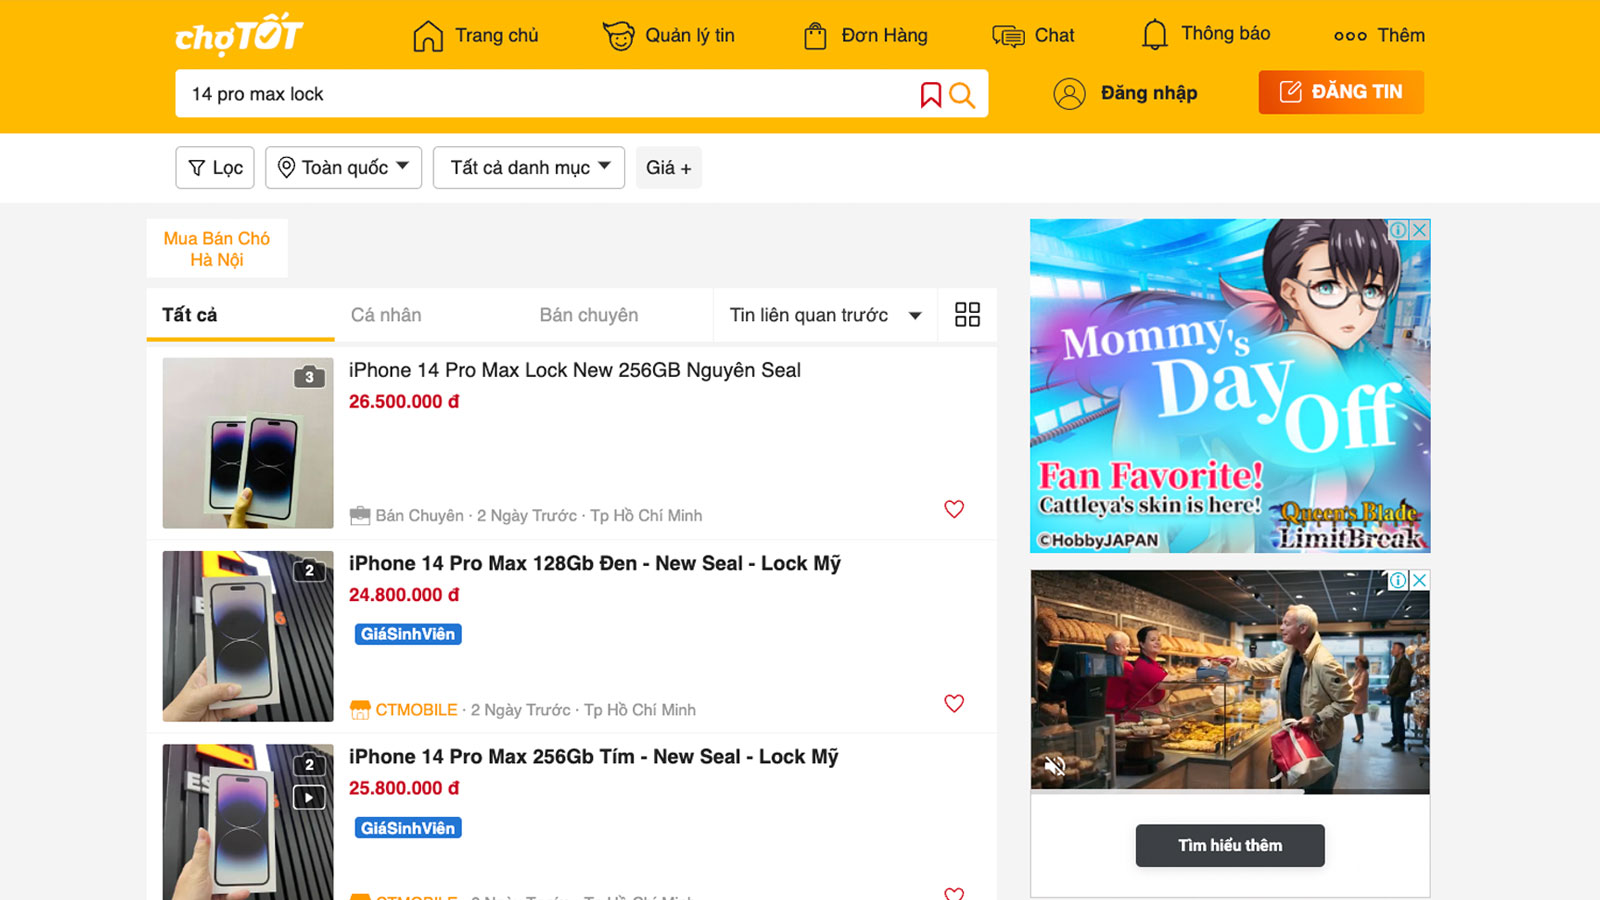Click Đăng nhập login link
Viewport: 1600px width, 900px height.
(x=1125, y=93)
